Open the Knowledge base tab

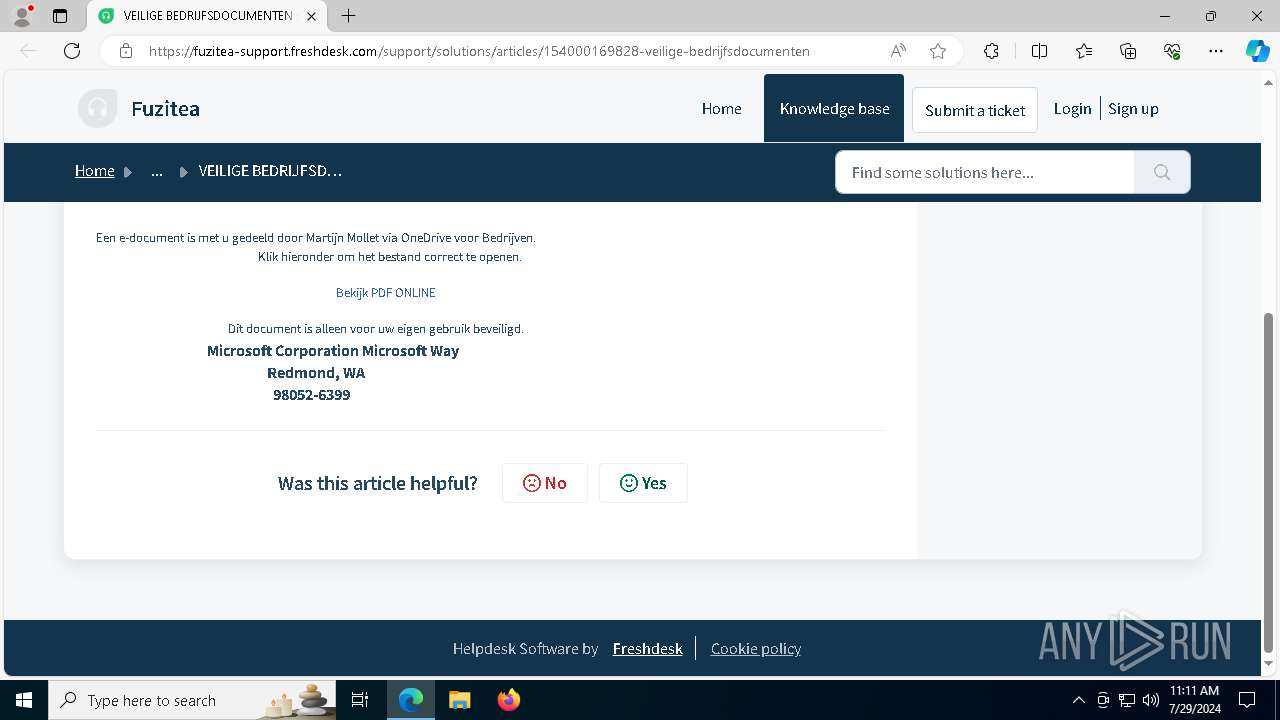834,108
